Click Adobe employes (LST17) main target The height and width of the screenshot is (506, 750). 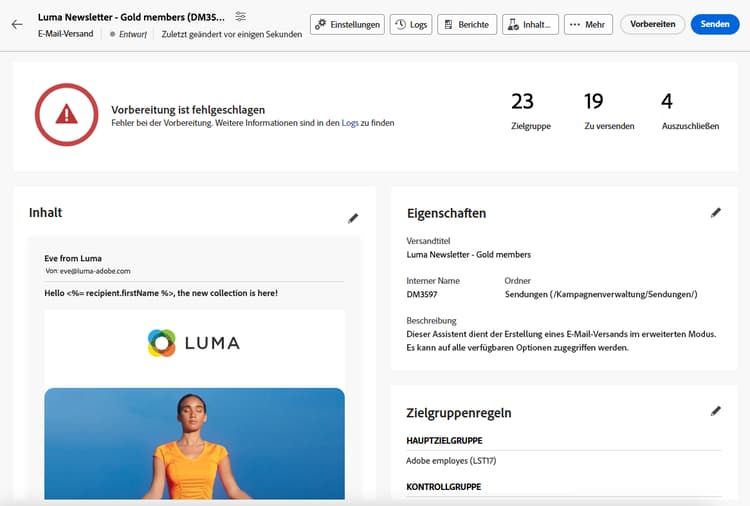[x=451, y=461]
